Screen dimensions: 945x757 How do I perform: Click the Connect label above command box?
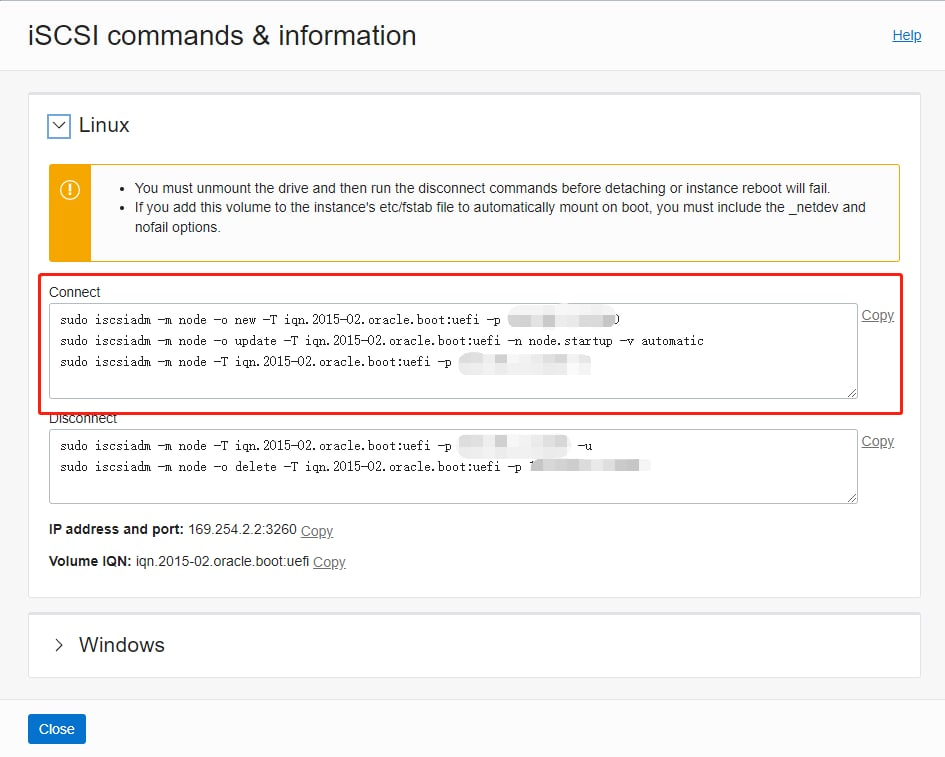[x=75, y=292]
